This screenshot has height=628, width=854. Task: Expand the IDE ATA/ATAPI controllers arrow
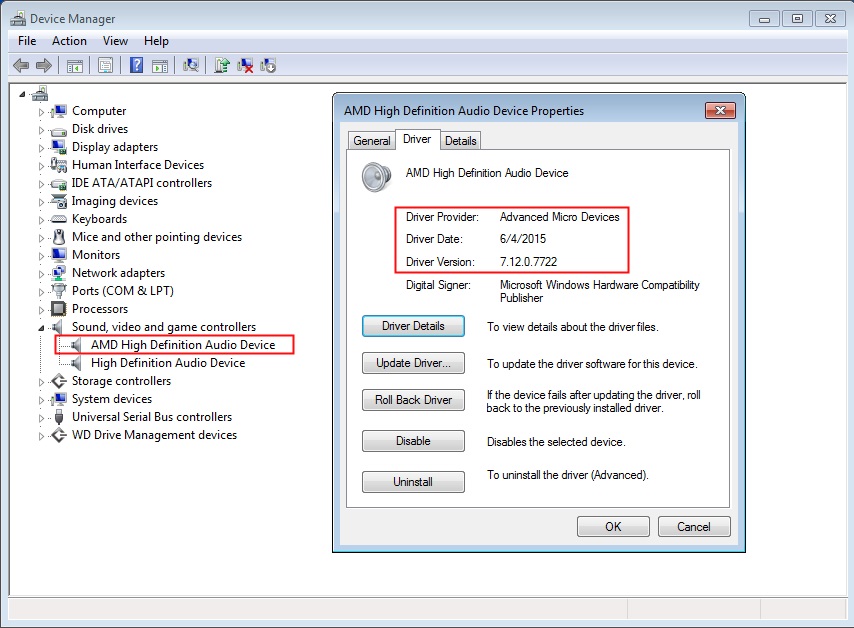[x=41, y=184]
